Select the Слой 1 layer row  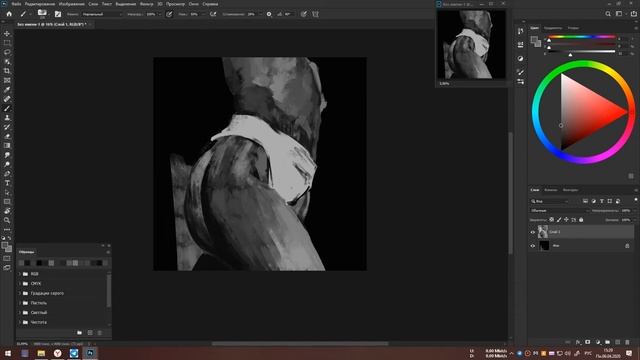click(582, 232)
